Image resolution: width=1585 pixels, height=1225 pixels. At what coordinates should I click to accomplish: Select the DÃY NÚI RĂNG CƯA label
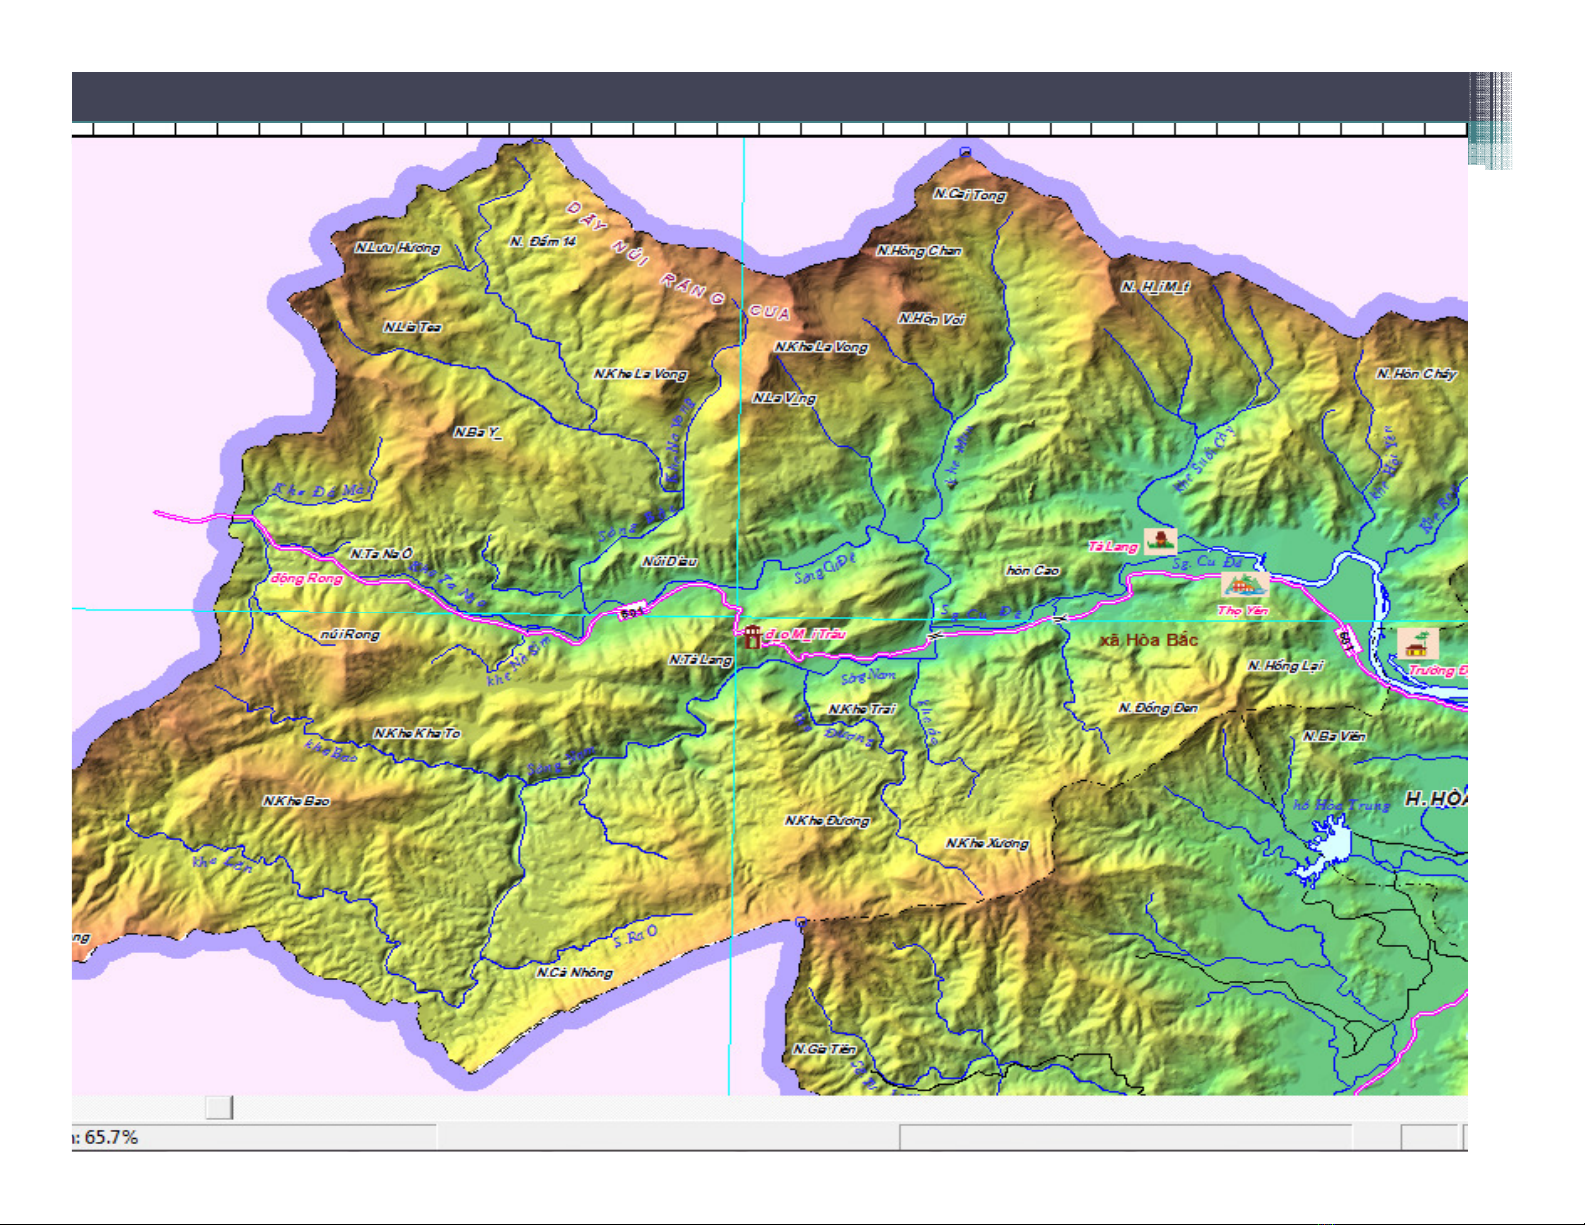click(678, 262)
